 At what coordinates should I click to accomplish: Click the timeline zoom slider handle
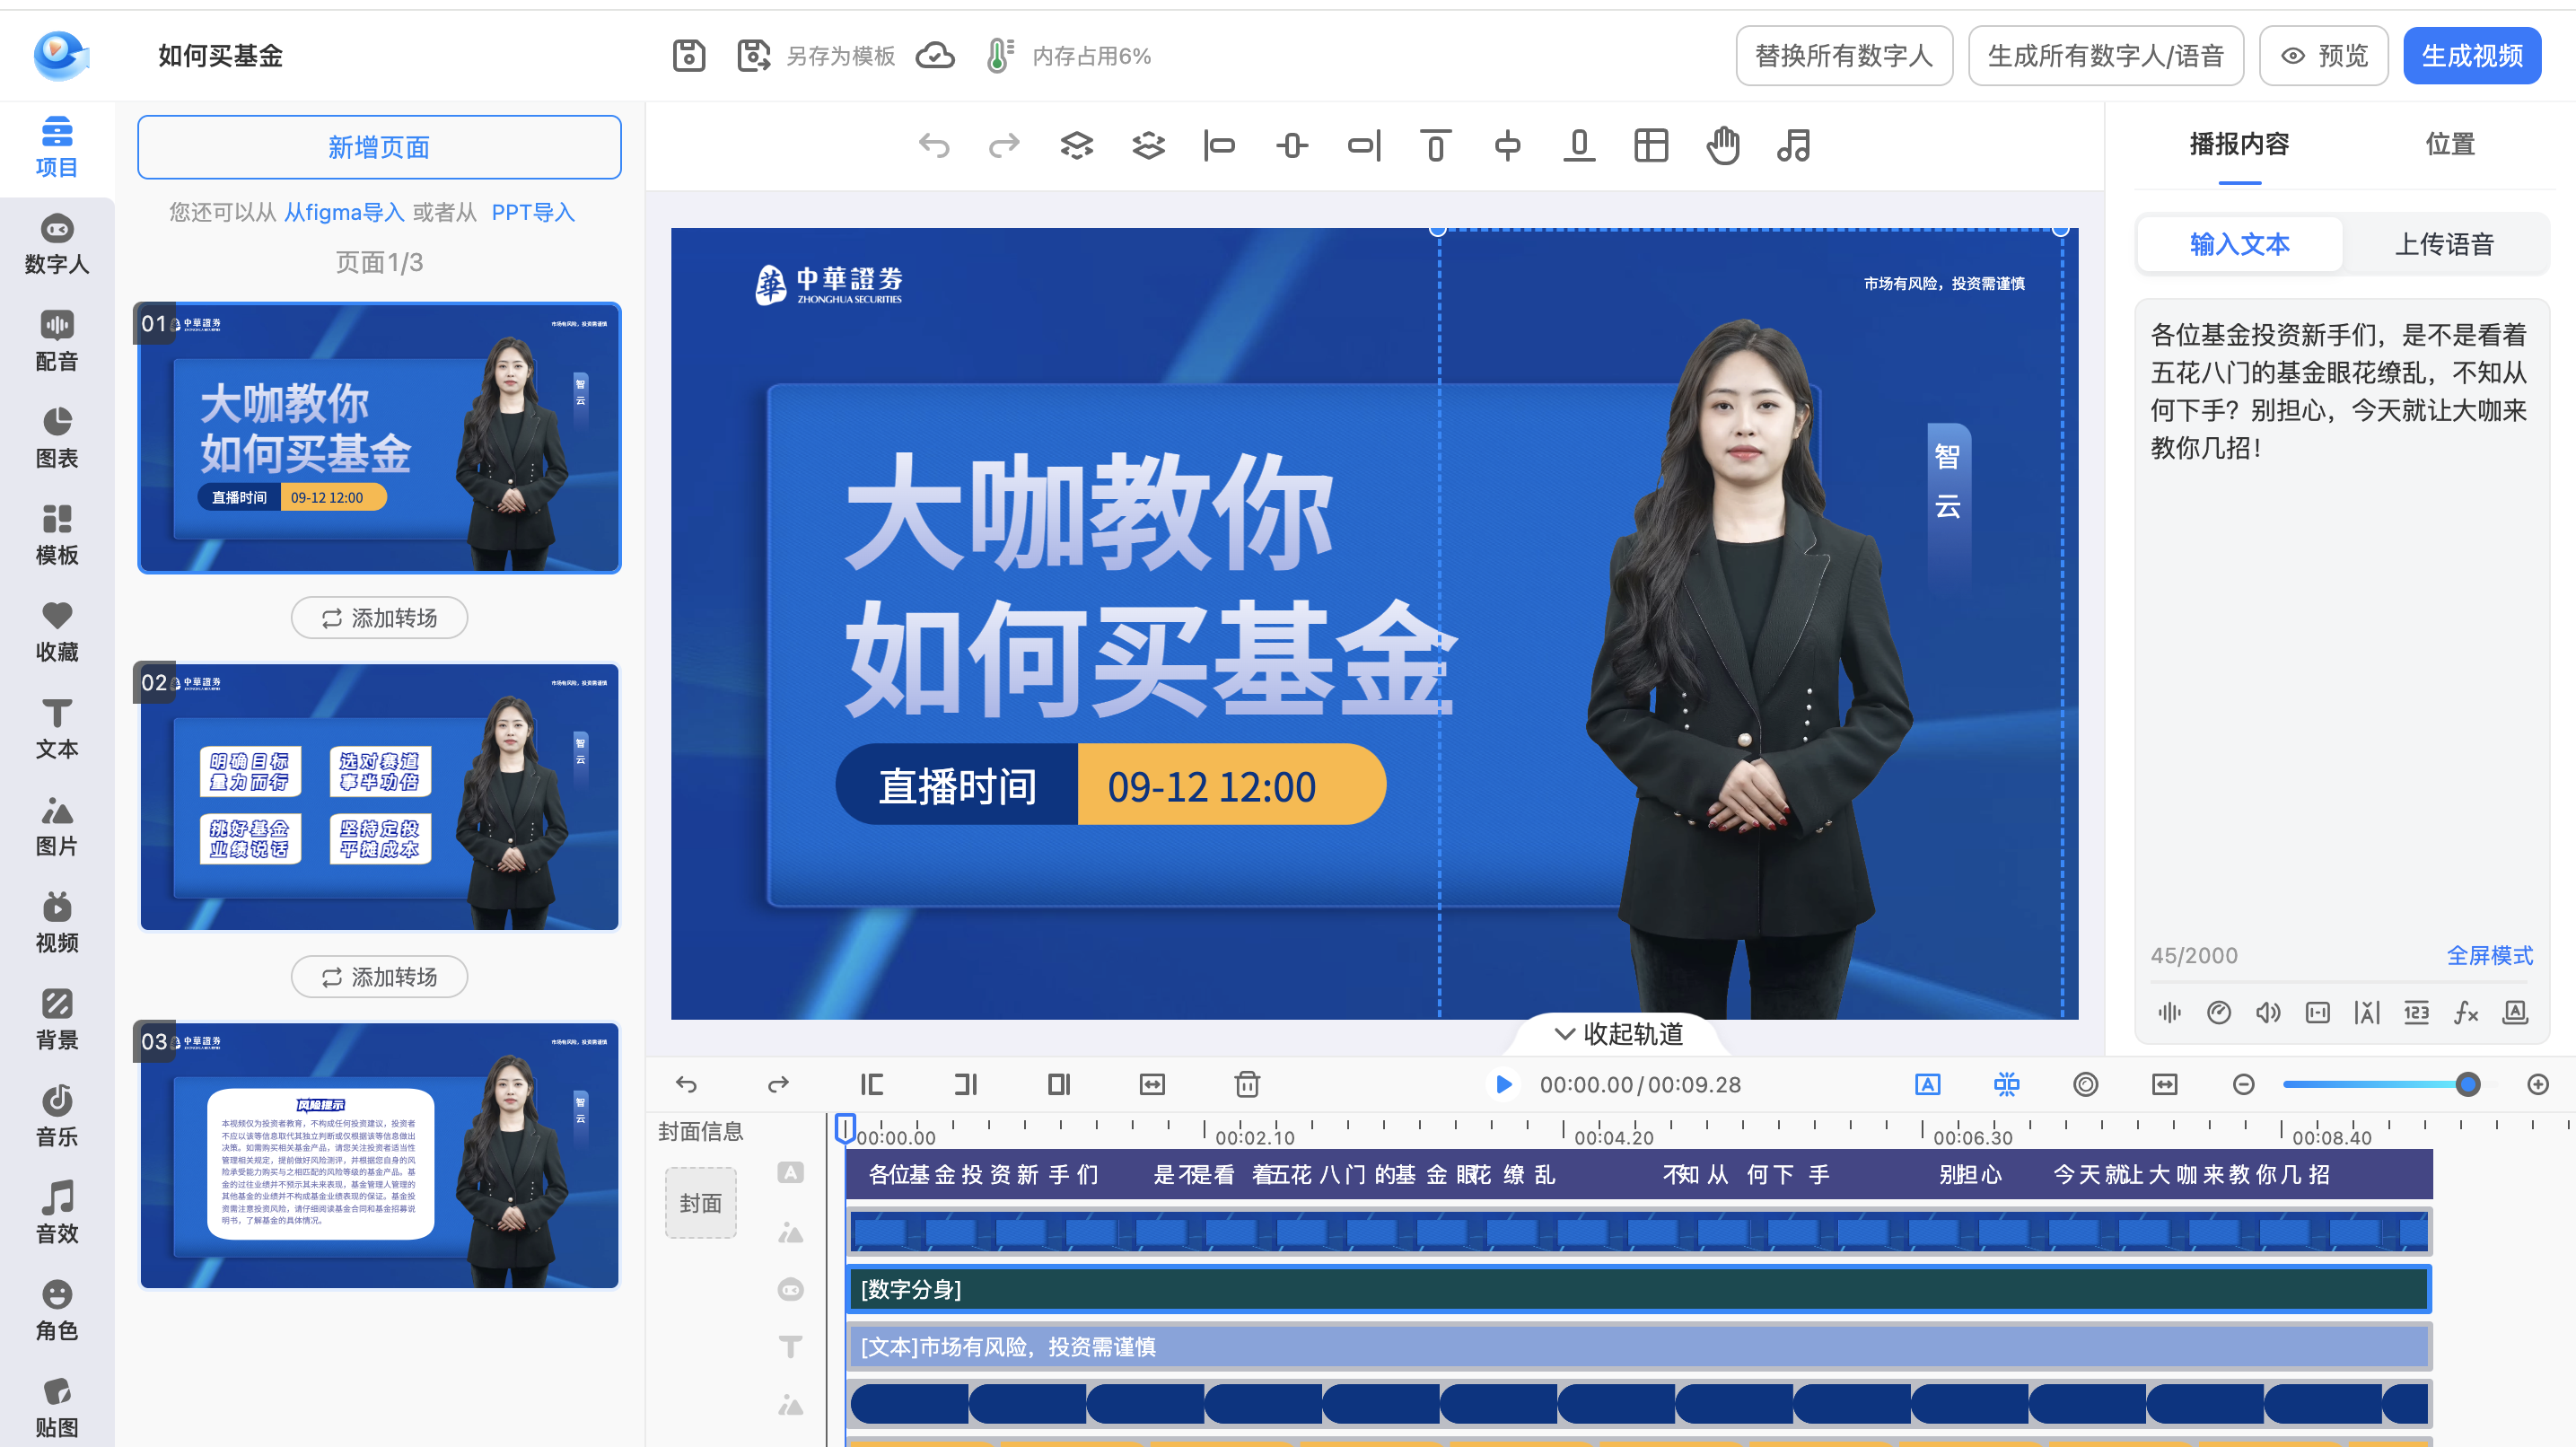pos(2467,1084)
